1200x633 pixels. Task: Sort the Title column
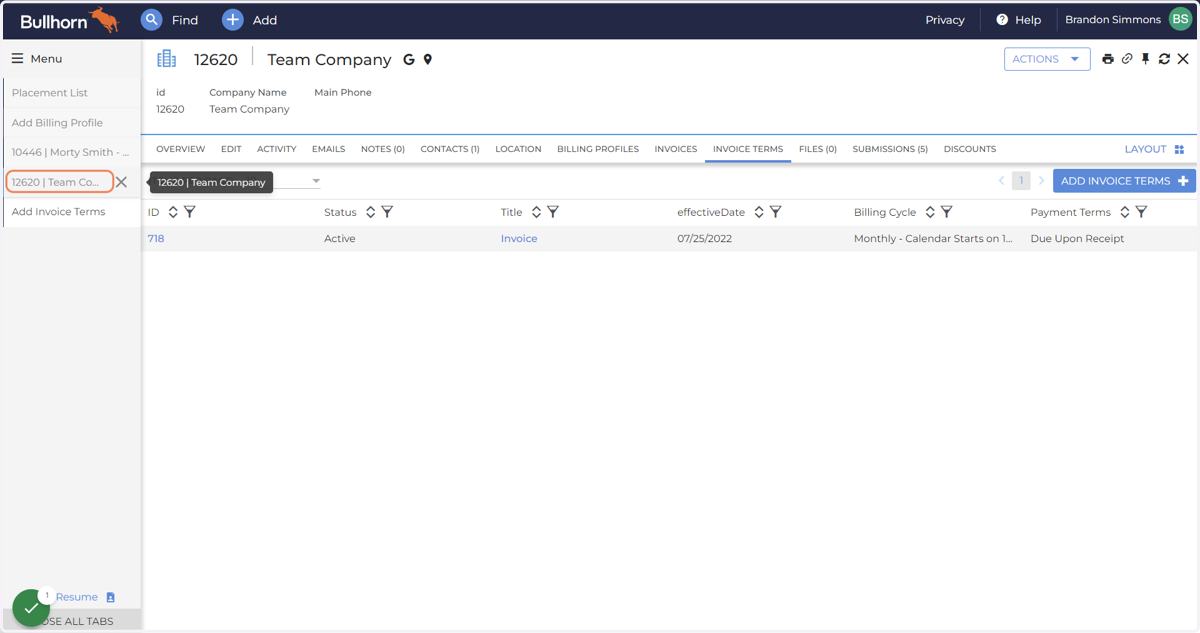point(536,212)
